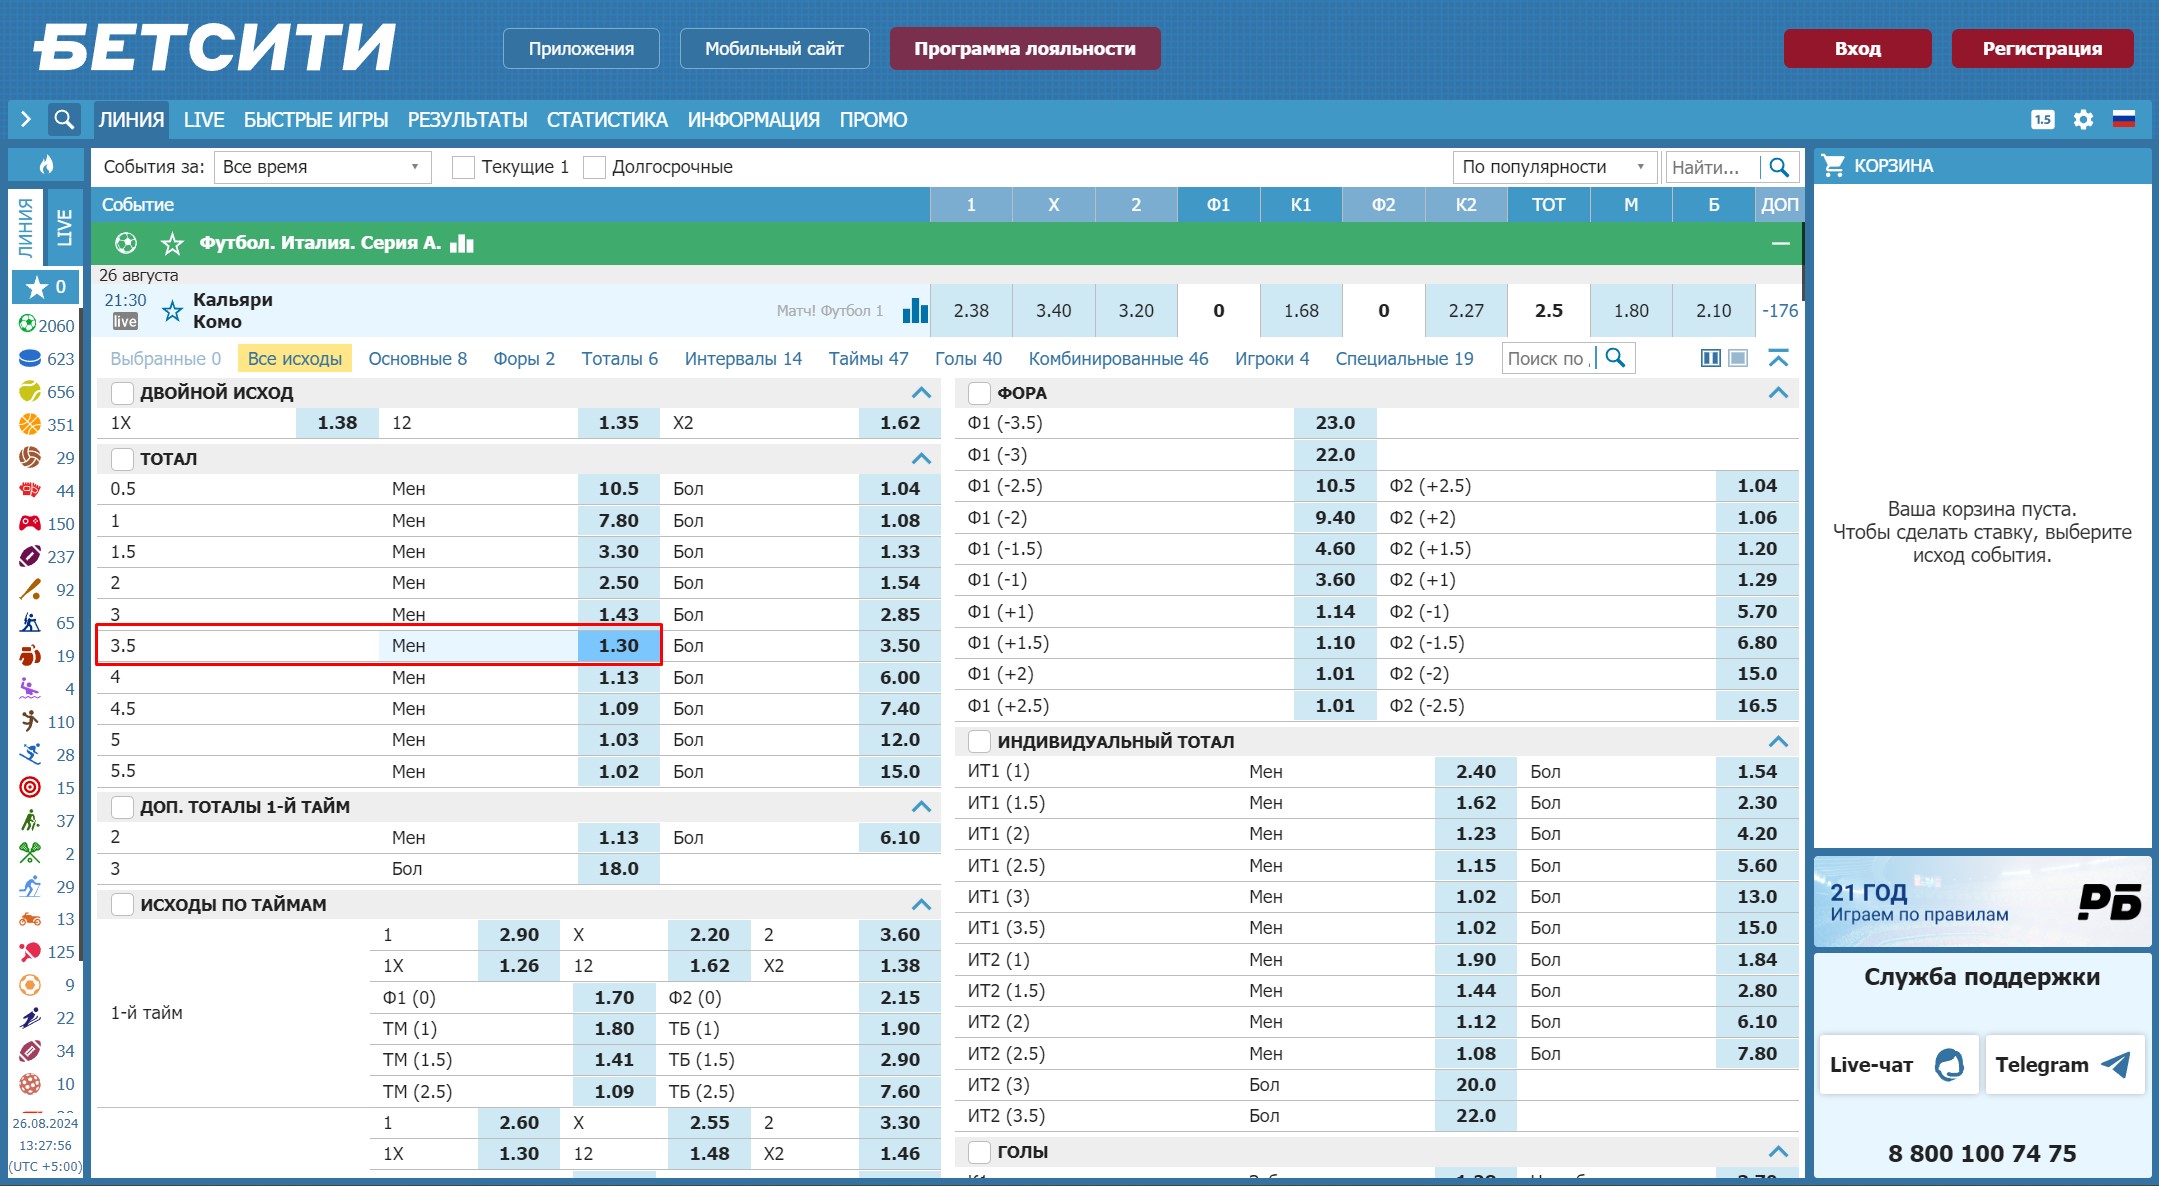
Task: Open the РЕЗУЛЬТАТЫ menu item
Action: coord(467,120)
